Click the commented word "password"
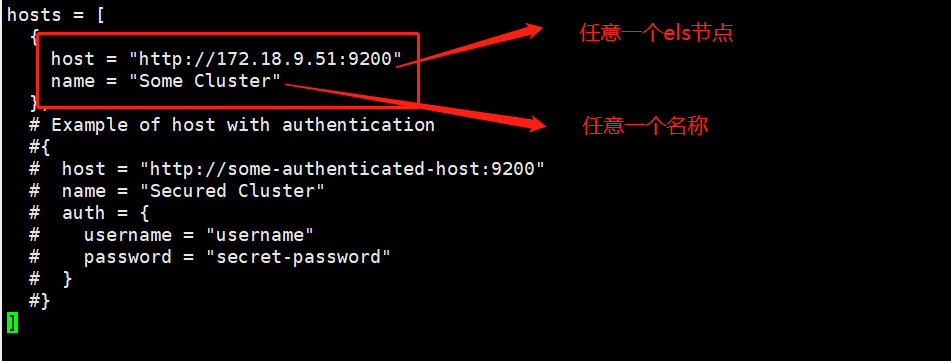 127,257
